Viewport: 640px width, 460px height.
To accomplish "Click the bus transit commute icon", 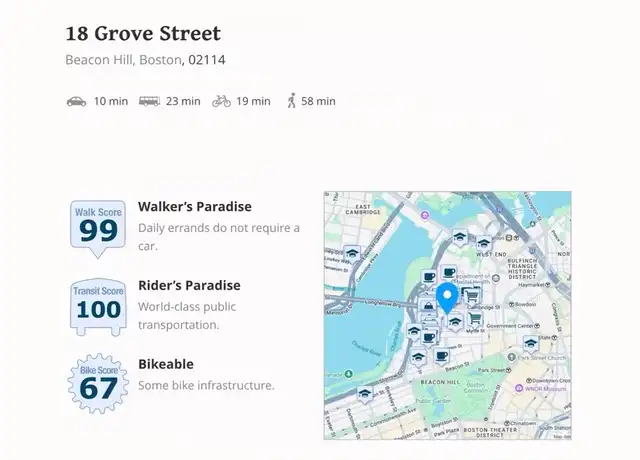I will 149,101.
